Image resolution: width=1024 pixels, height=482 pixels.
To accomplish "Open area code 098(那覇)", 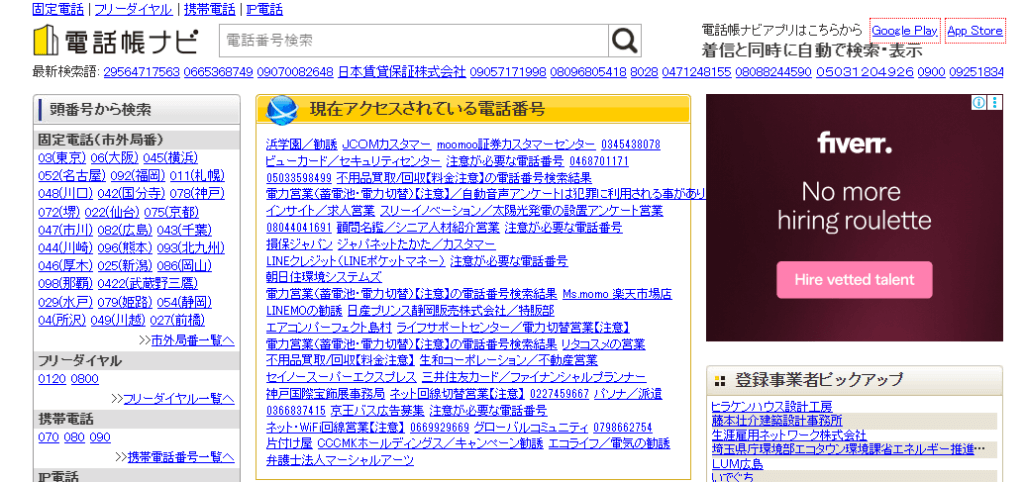I will pos(65,284).
